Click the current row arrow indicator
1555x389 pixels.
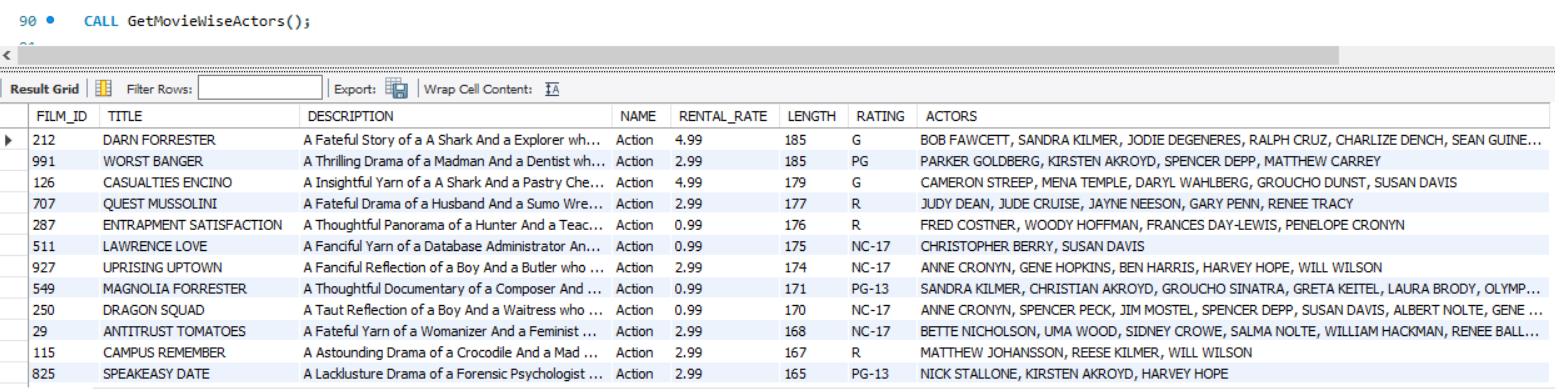coord(10,140)
